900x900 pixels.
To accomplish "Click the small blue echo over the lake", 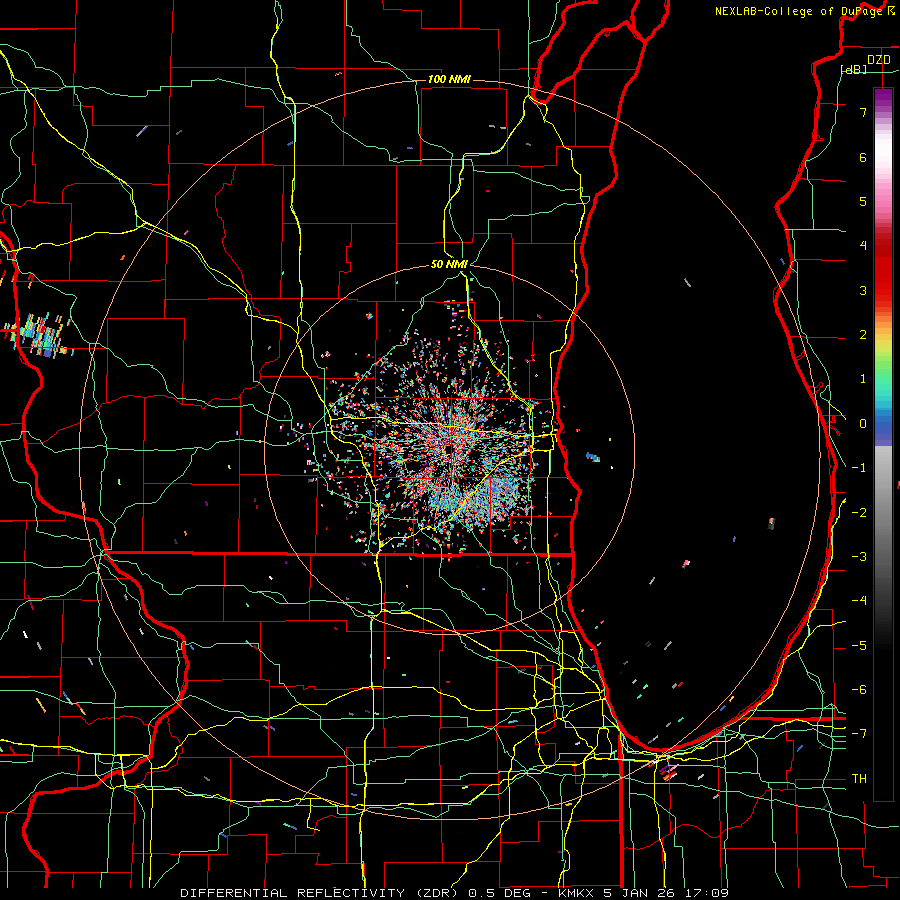I will click(593, 457).
